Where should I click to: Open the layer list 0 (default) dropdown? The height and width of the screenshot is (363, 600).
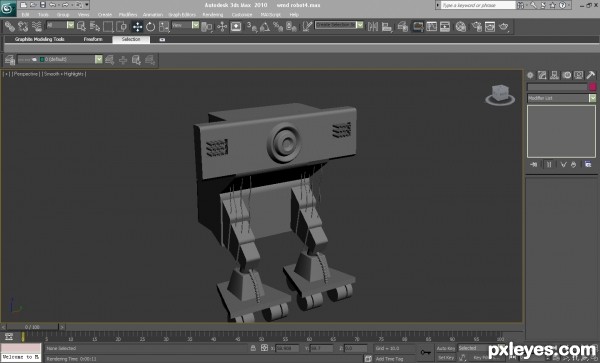point(99,59)
